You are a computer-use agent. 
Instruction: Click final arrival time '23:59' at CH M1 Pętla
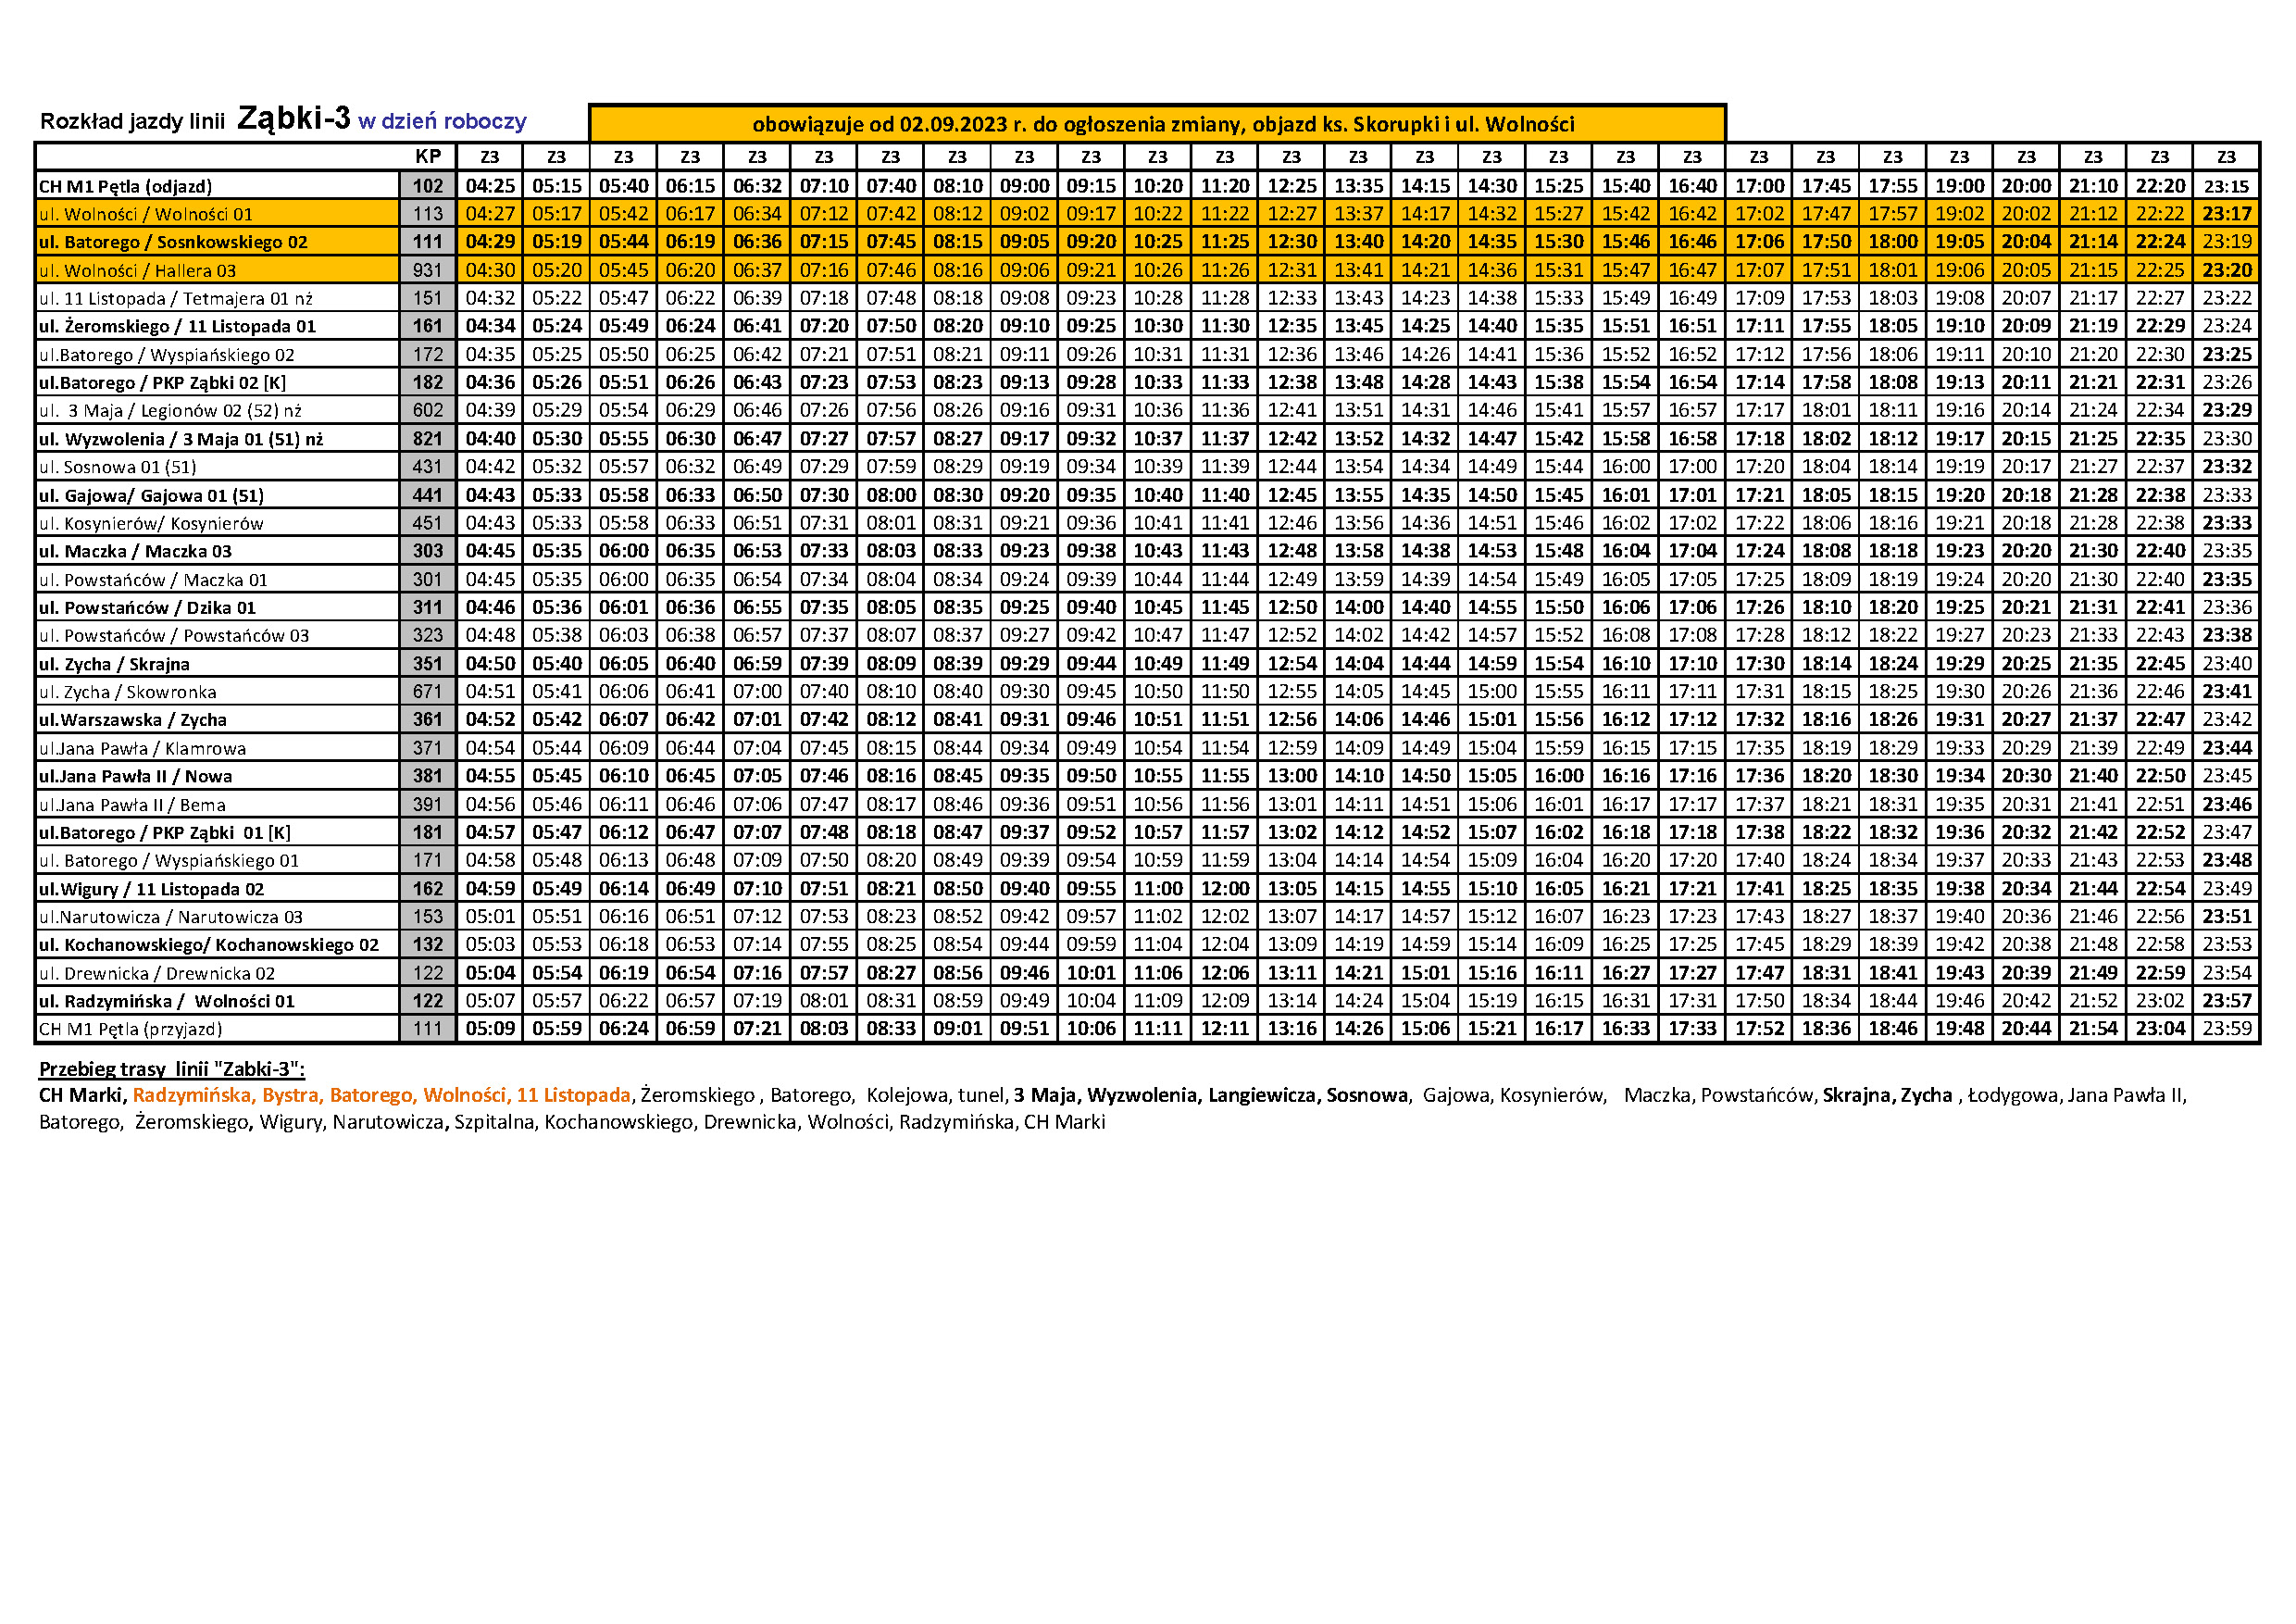(2226, 1029)
